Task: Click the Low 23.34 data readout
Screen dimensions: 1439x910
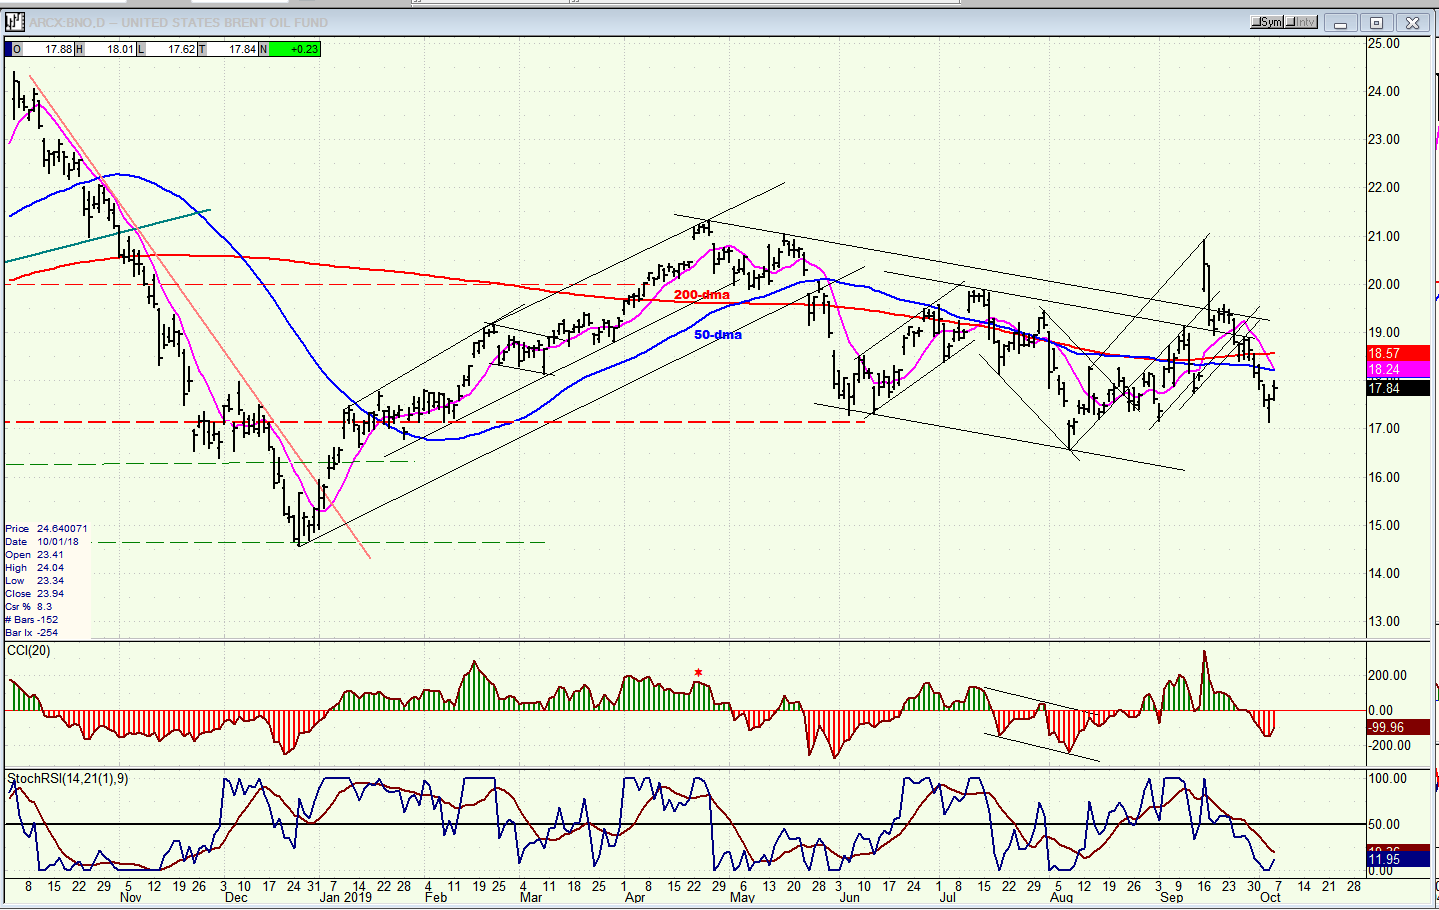Action: tap(35, 581)
